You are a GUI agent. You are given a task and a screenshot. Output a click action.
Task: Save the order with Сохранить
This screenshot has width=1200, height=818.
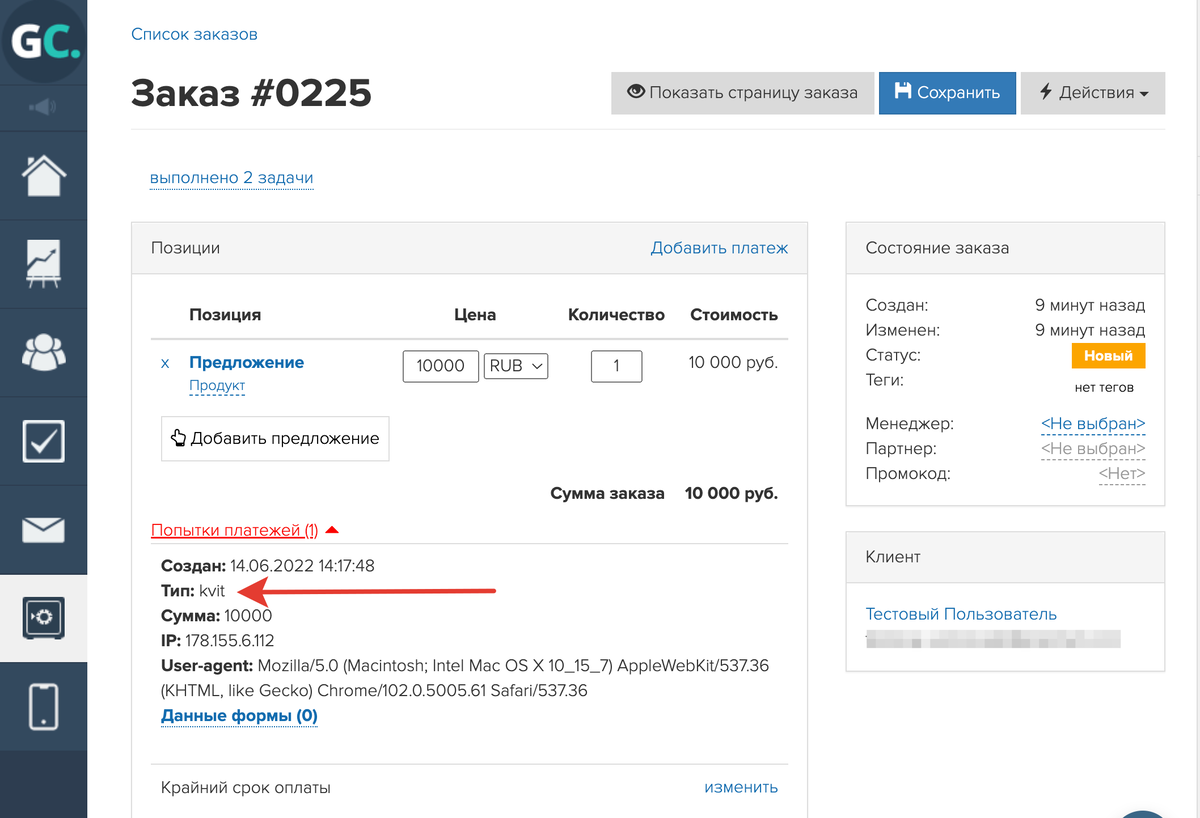(948, 93)
